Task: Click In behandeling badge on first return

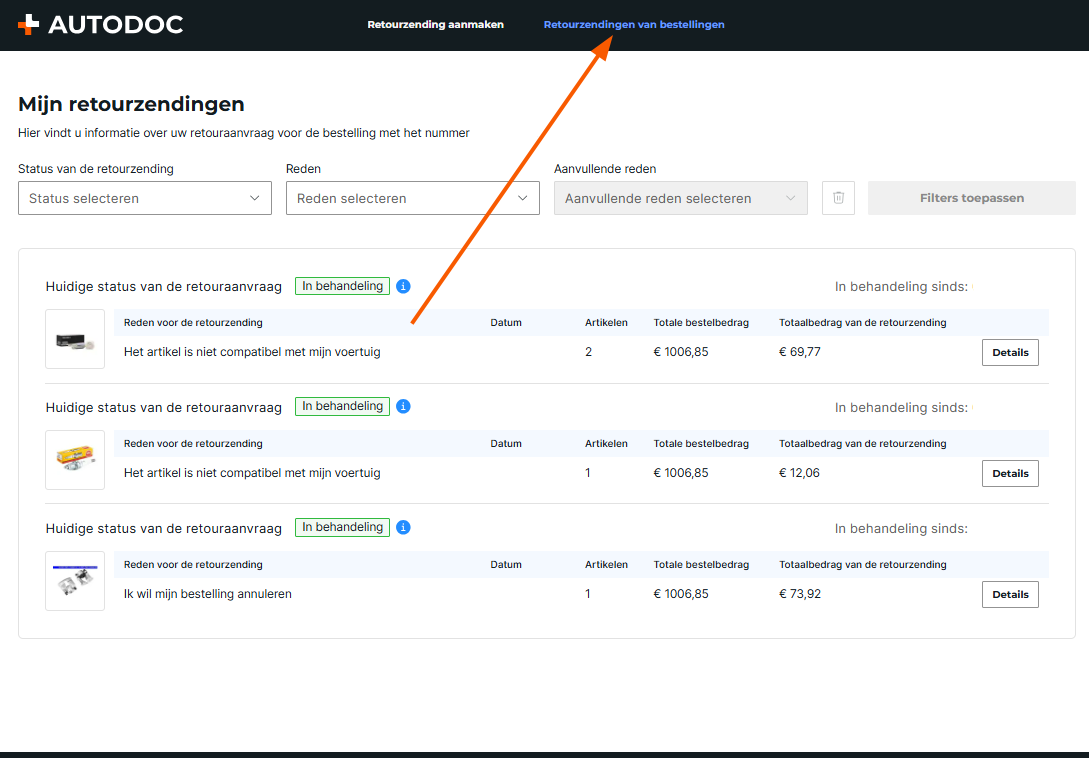Action: pos(342,286)
